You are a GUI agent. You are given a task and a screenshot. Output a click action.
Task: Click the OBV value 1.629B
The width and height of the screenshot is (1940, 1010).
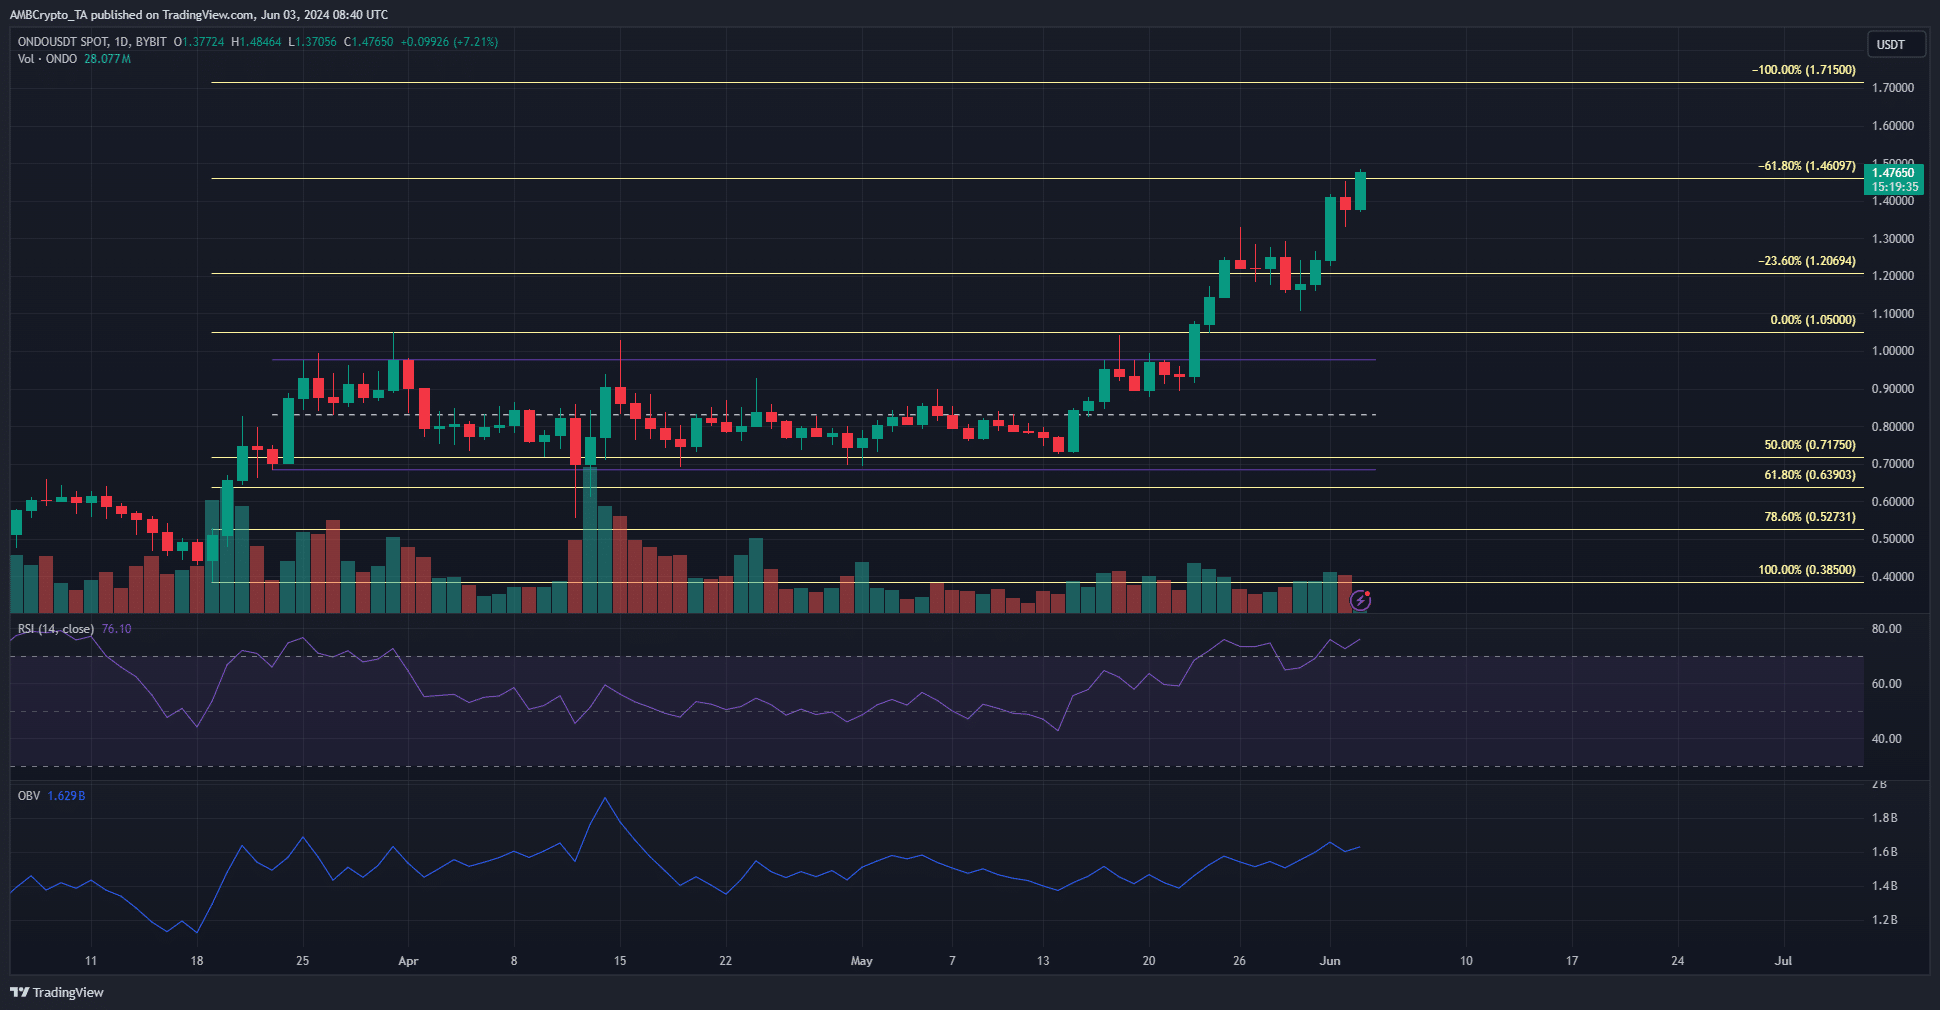66,796
